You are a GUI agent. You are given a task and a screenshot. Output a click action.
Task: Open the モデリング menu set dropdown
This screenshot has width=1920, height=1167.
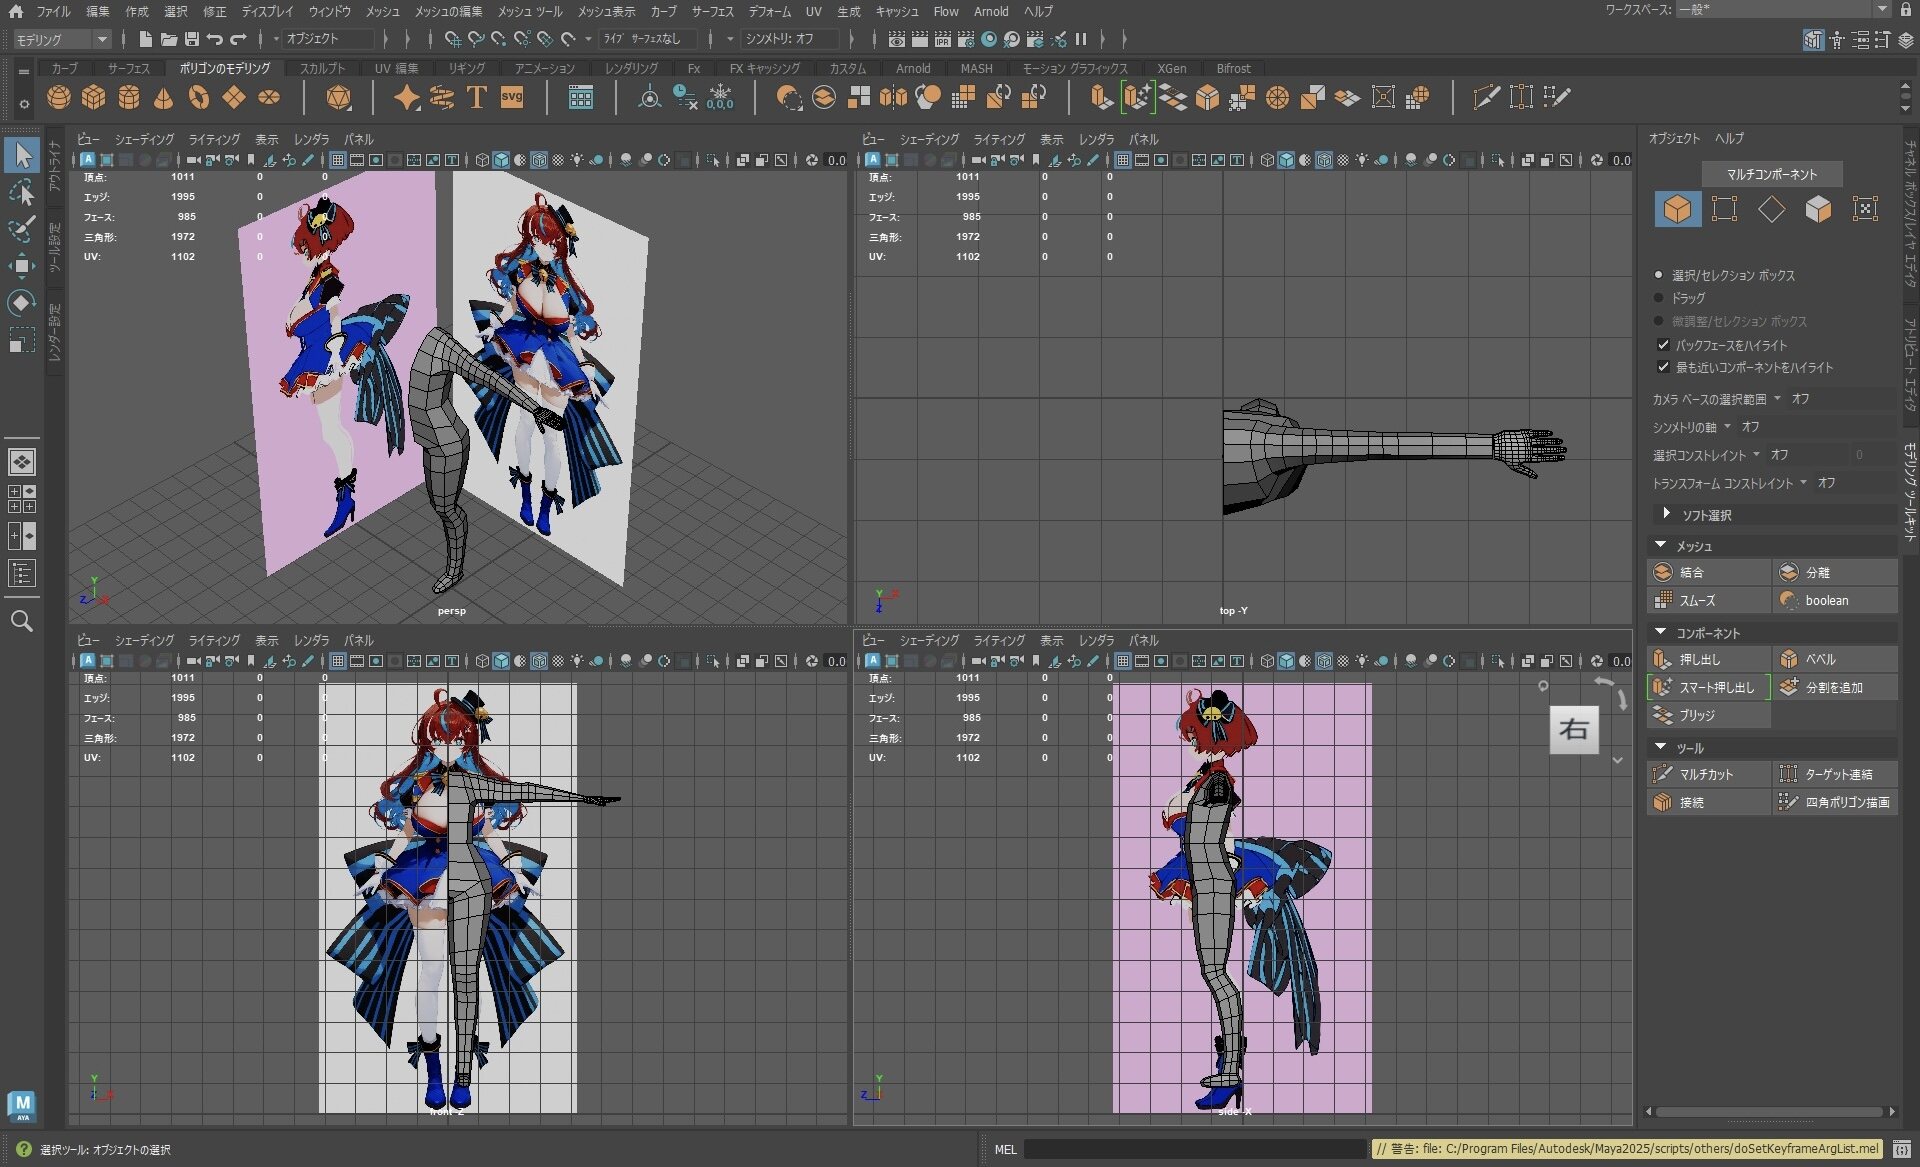click(62, 39)
